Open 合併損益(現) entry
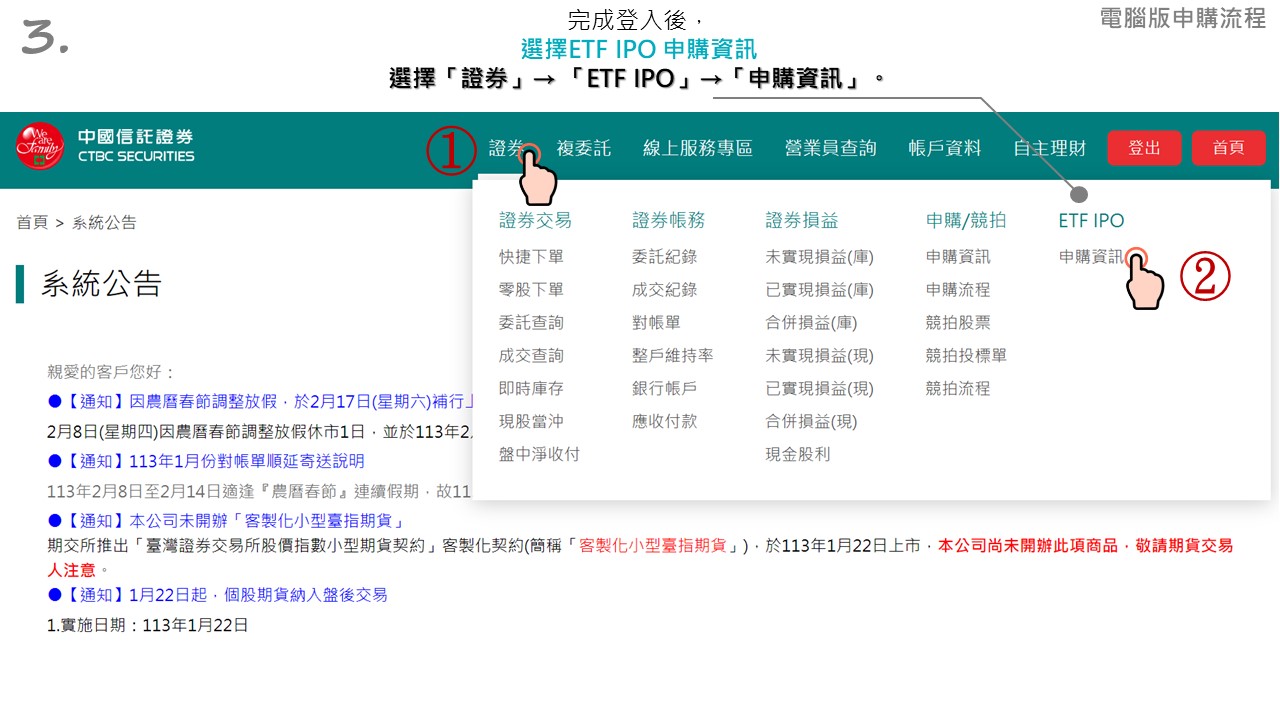 point(811,422)
